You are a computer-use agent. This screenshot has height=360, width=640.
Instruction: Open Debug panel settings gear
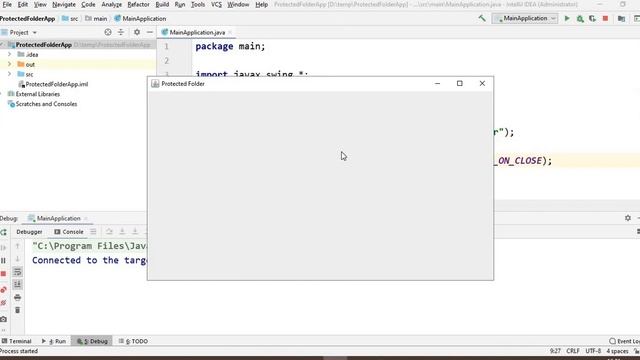click(x=628, y=218)
